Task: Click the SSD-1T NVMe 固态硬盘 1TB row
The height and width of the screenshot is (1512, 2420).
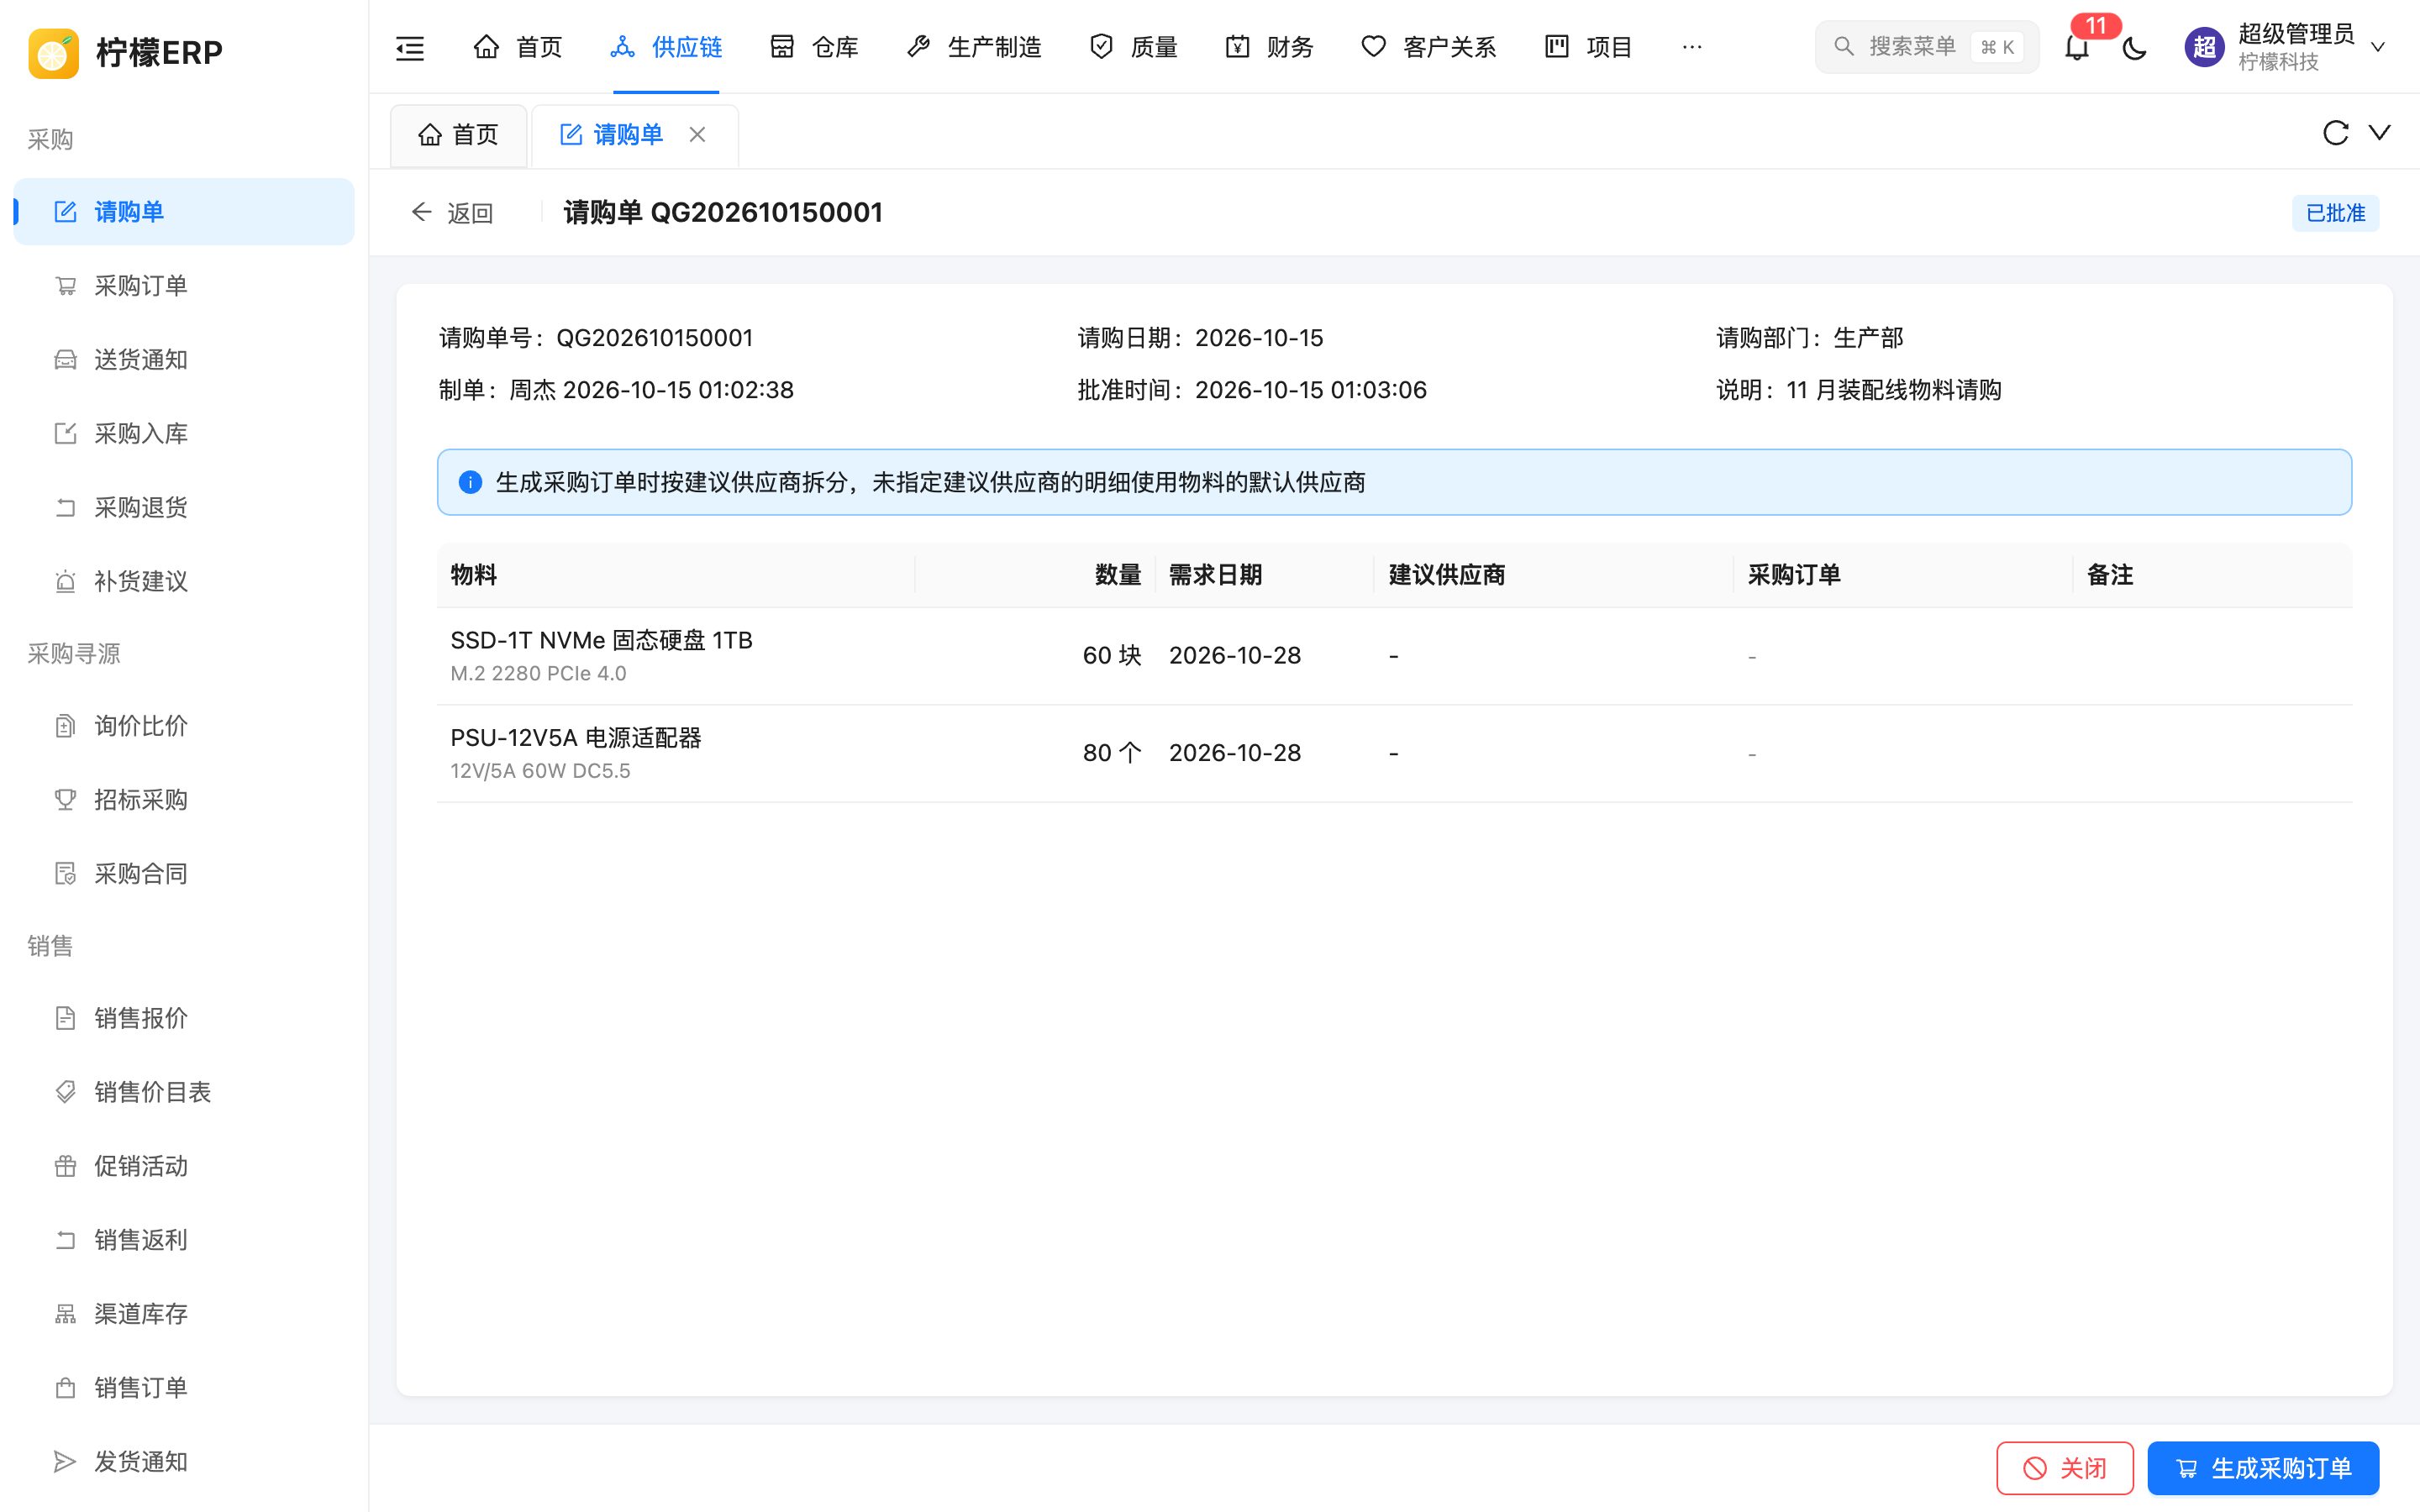Action: 1394,656
